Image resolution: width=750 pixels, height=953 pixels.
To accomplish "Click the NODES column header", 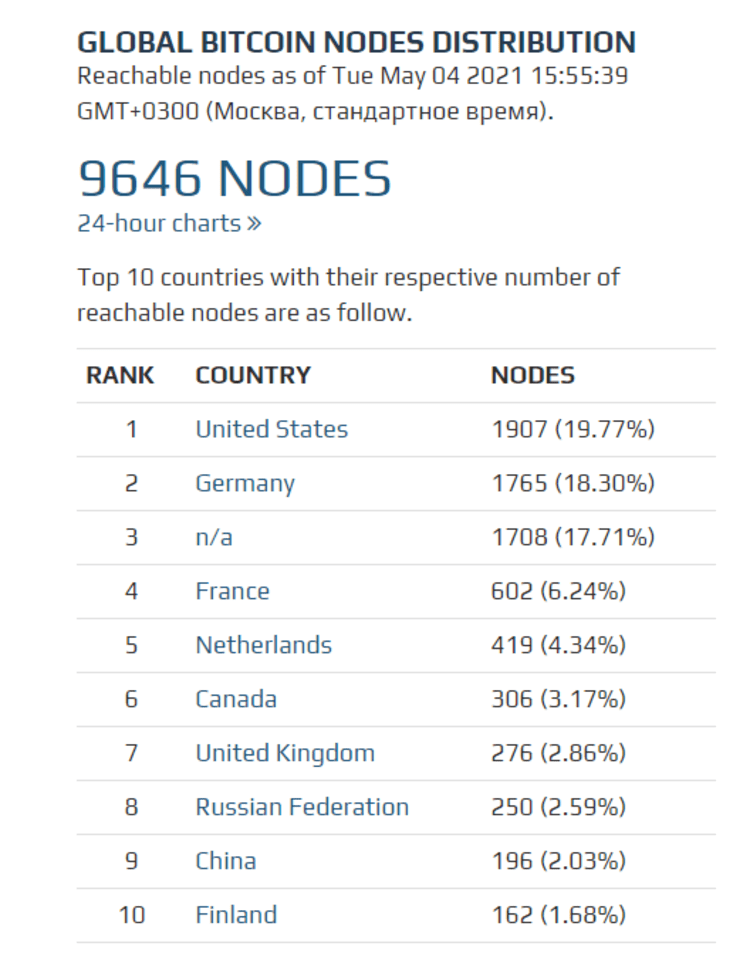I will pyautogui.click(x=533, y=376).
